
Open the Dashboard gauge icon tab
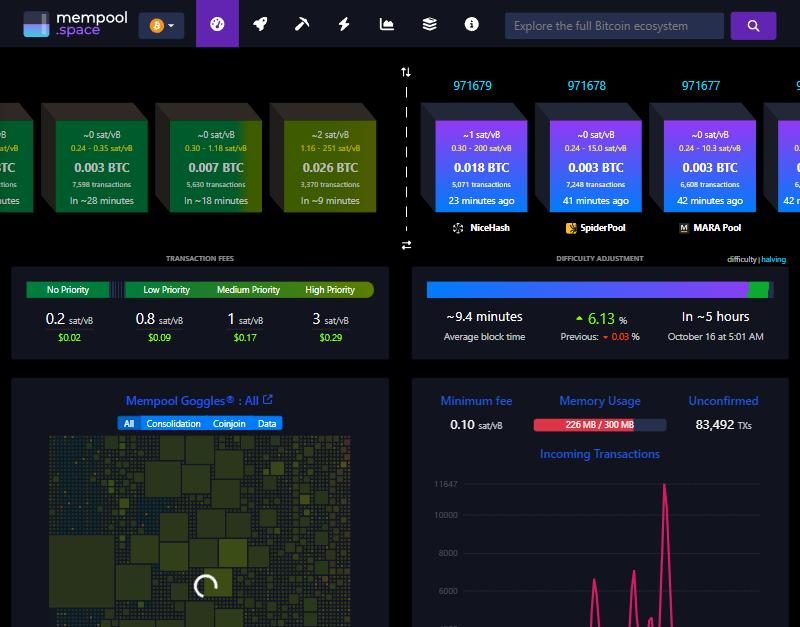(x=217, y=24)
